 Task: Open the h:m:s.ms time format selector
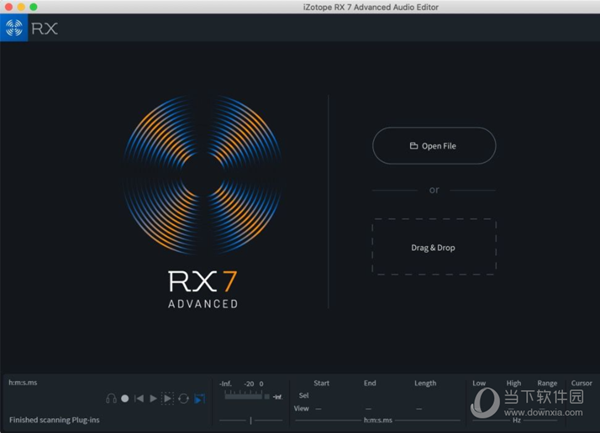(x=378, y=420)
